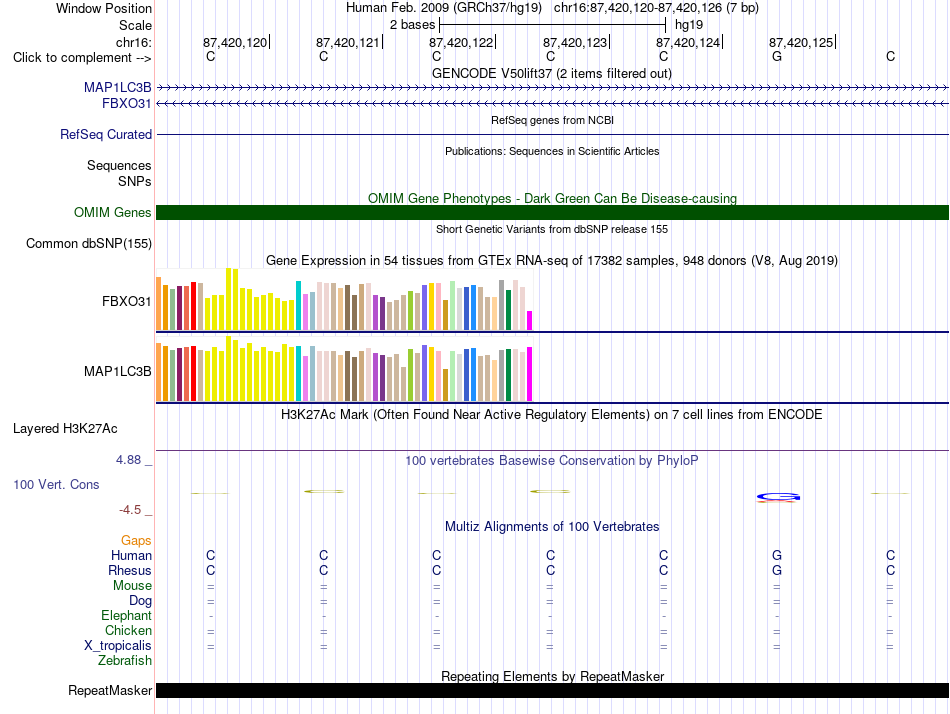Screen dimensions: 950x714
Task: Click the Elephant row label in Multiz
Action: [x=126, y=616]
